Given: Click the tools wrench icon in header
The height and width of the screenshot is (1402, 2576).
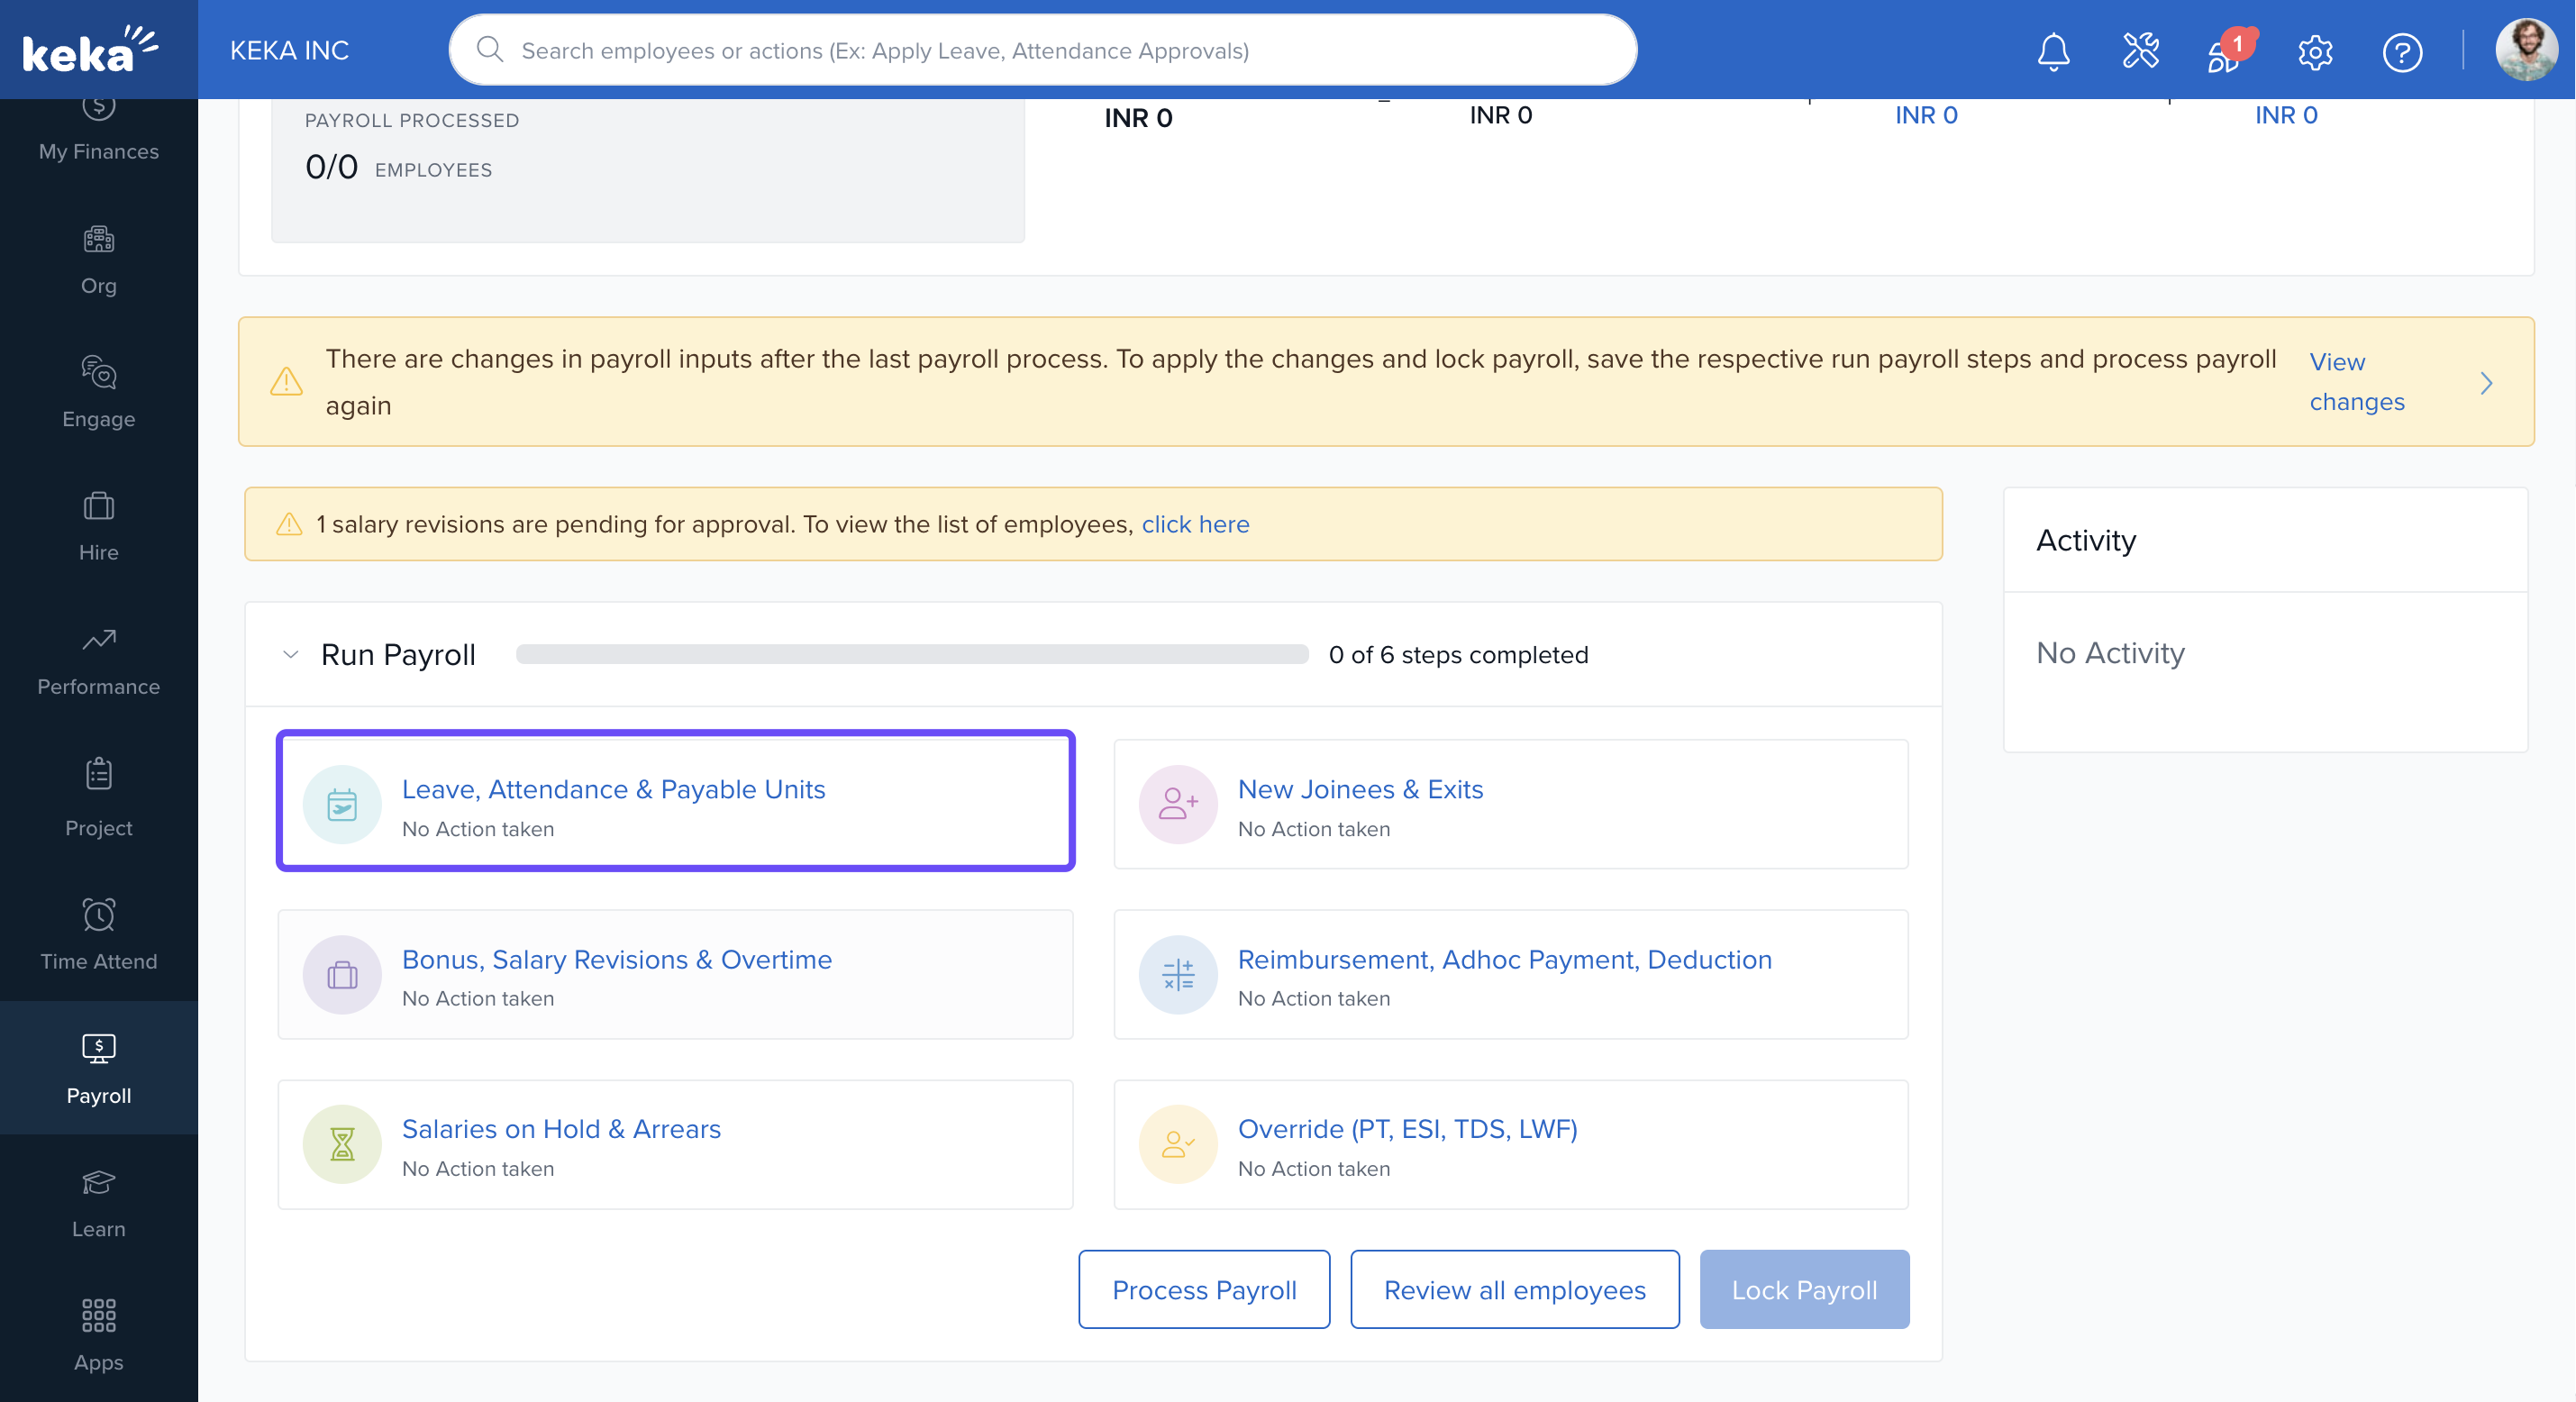Looking at the screenshot, I should pyautogui.click(x=2140, y=51).
